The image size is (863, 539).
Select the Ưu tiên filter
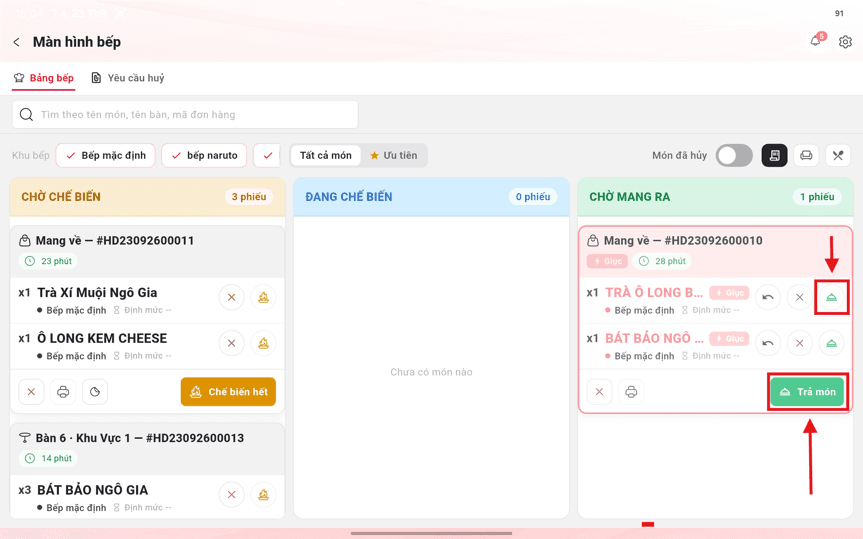[394, 155]
